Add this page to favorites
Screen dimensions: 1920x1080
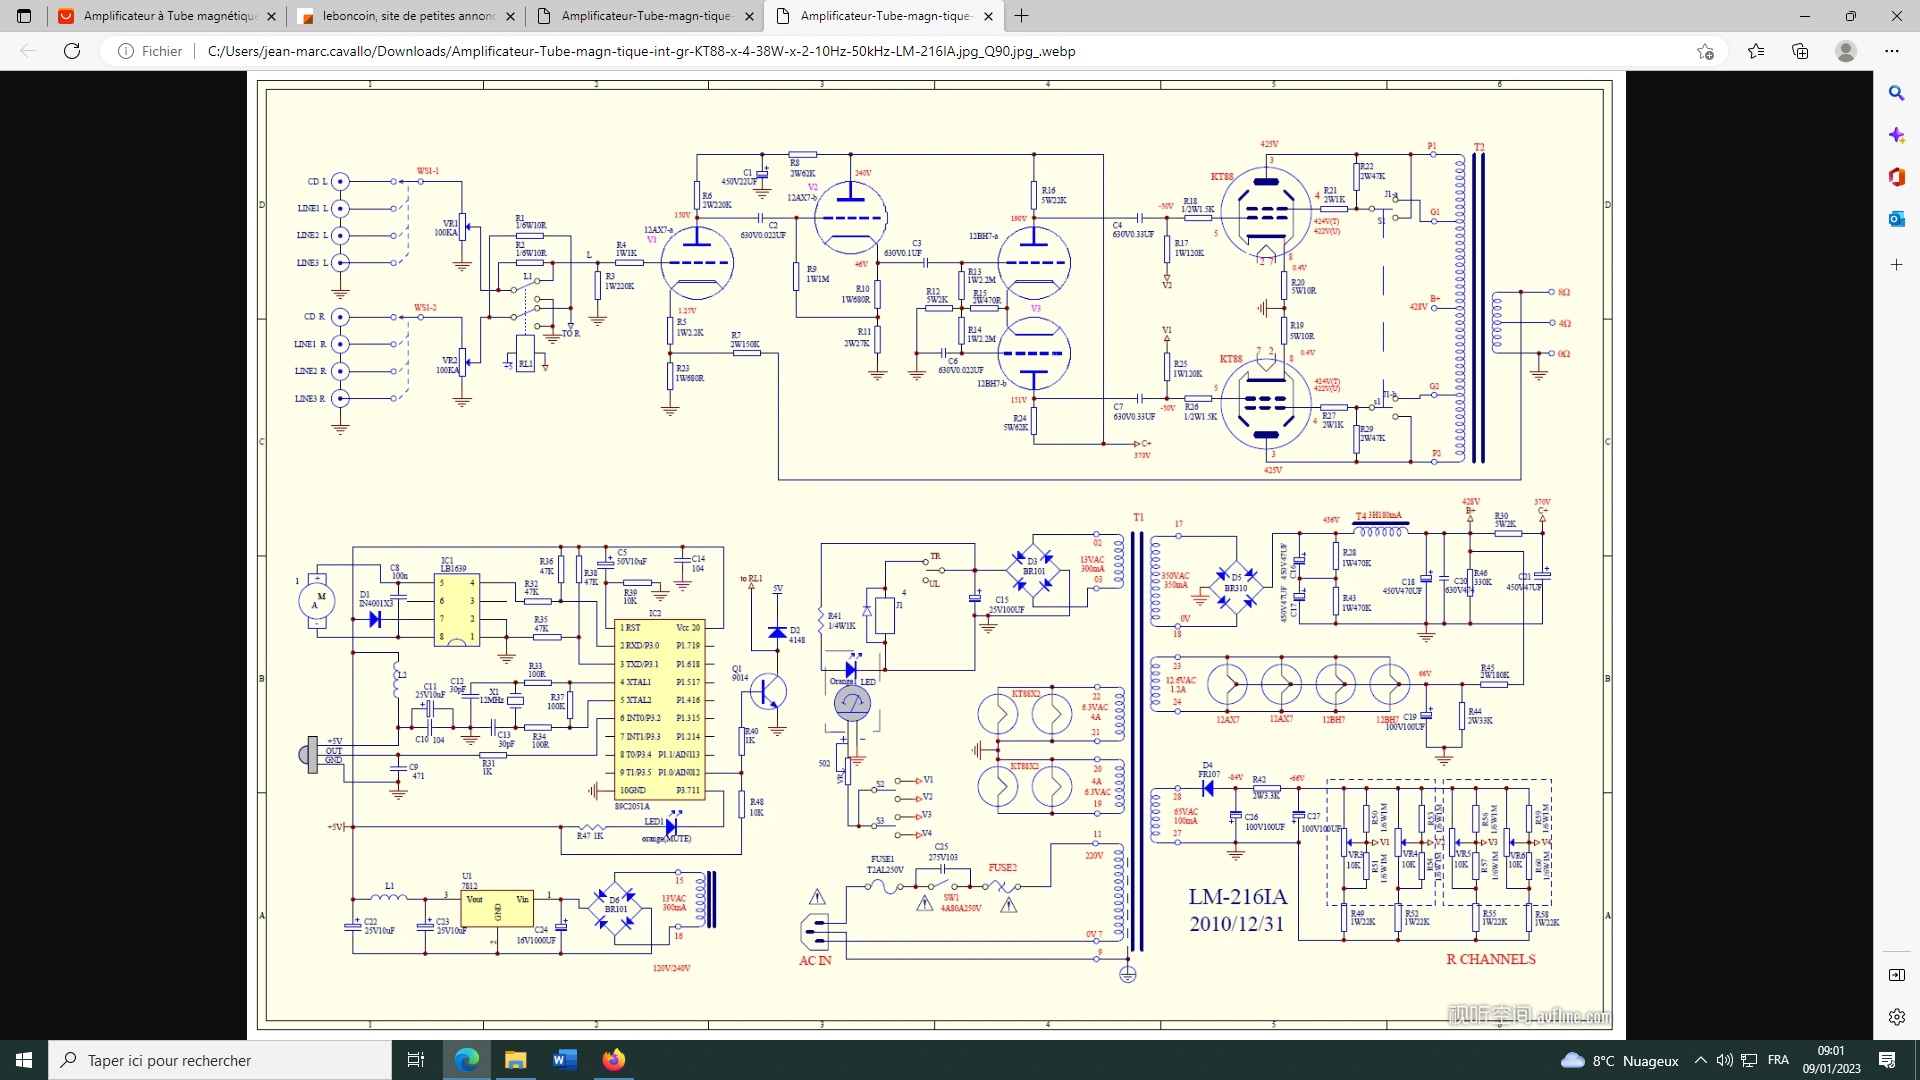tap(1705, 51)
